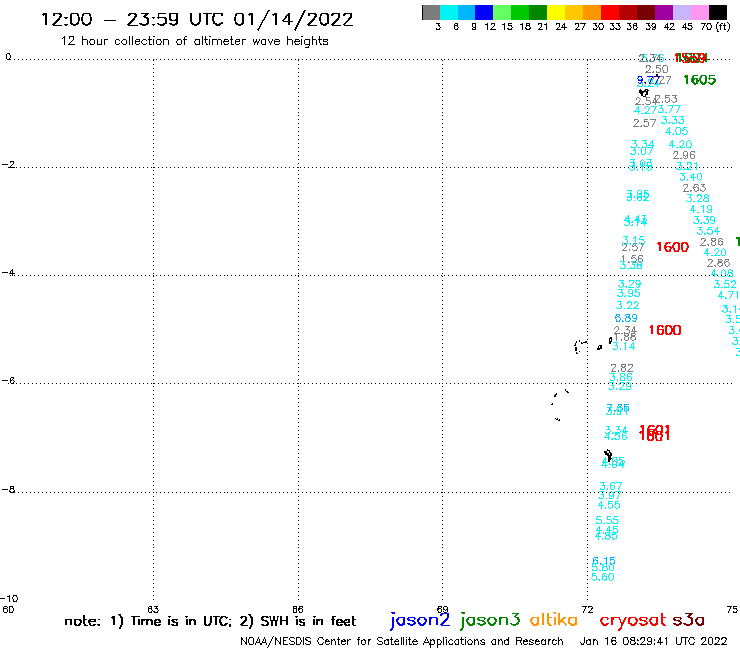Click the "12:00 – 23:59 UTC 01/14/2022" title
Image resolution: width=740 pixels, height=650 pixels.
(197, 20)
